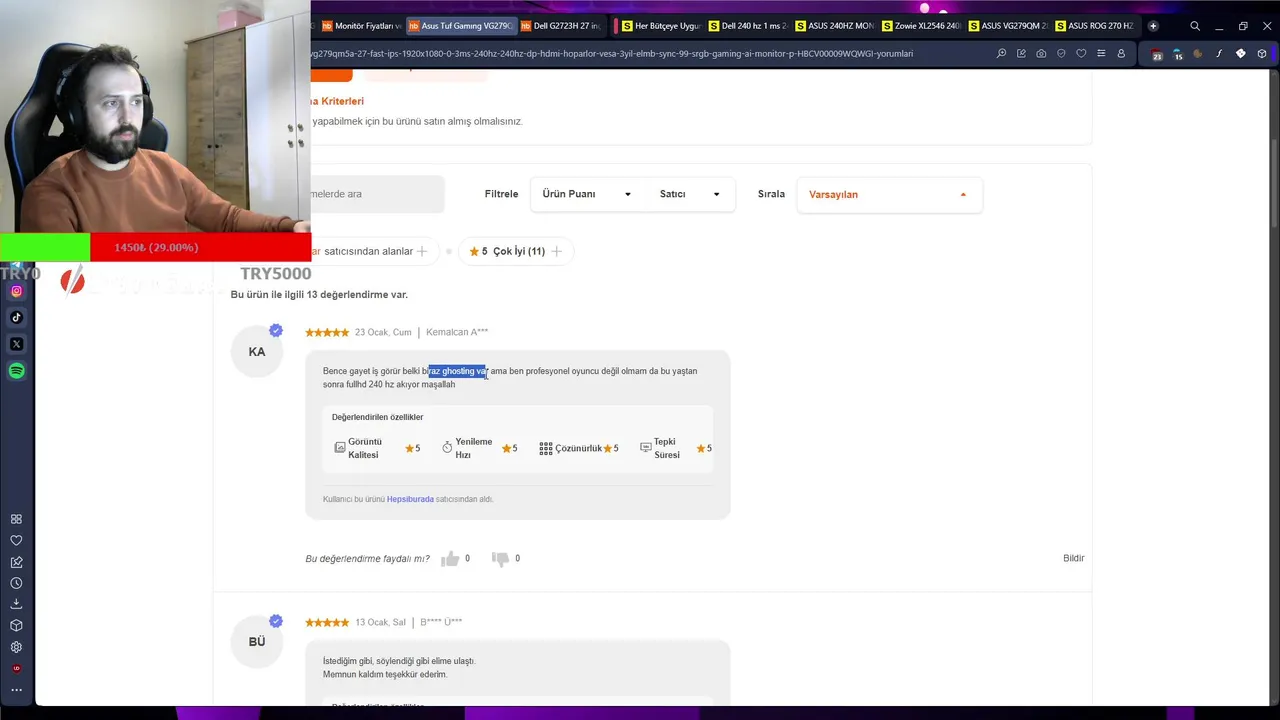Click 'Bu ürün ile ilgili 13 değerlendirme var.' text
1280x720 pixels.
(319, 294)
